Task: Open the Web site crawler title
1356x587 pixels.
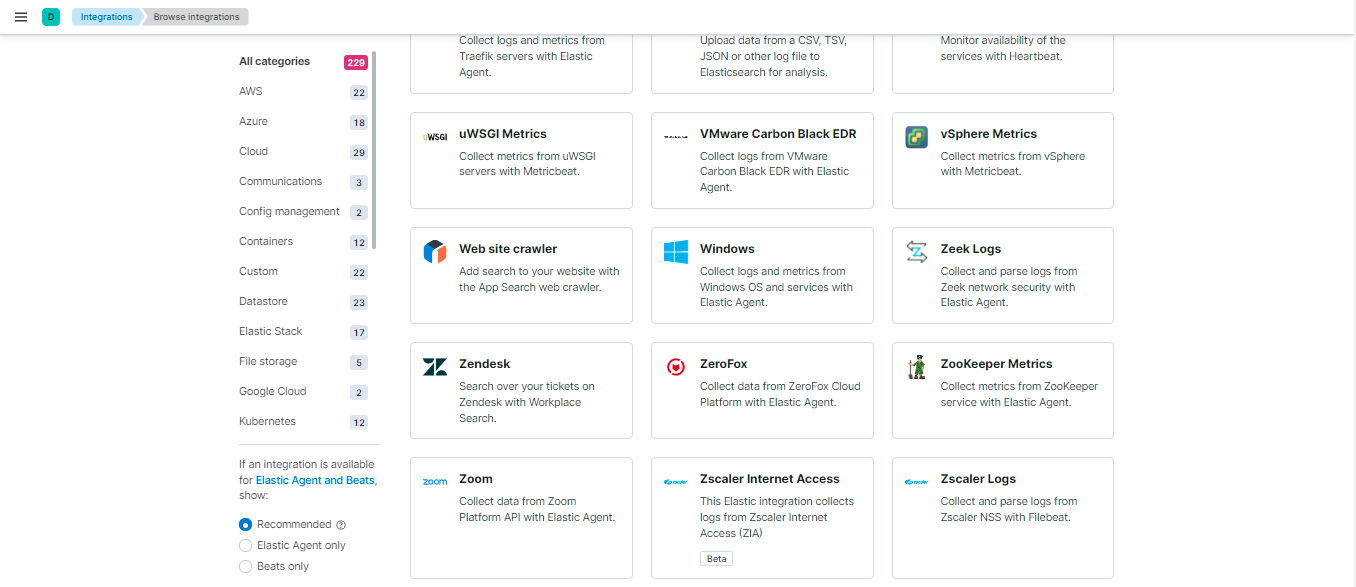Action: [x=508, y=249]
